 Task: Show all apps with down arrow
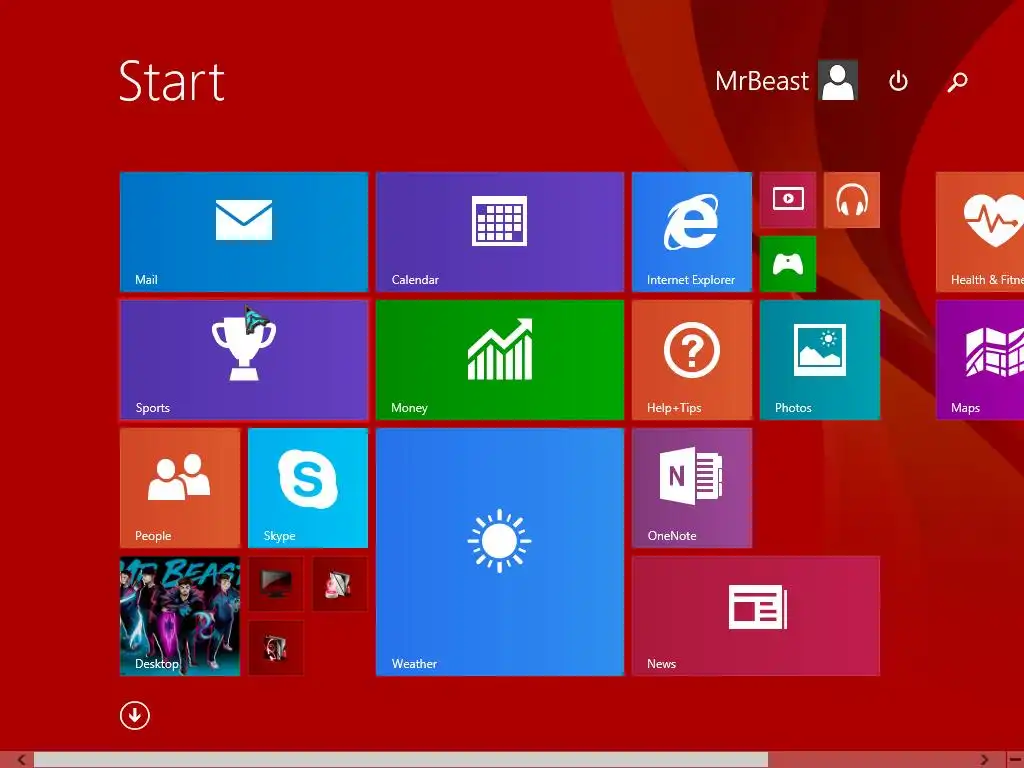(135, 716)
